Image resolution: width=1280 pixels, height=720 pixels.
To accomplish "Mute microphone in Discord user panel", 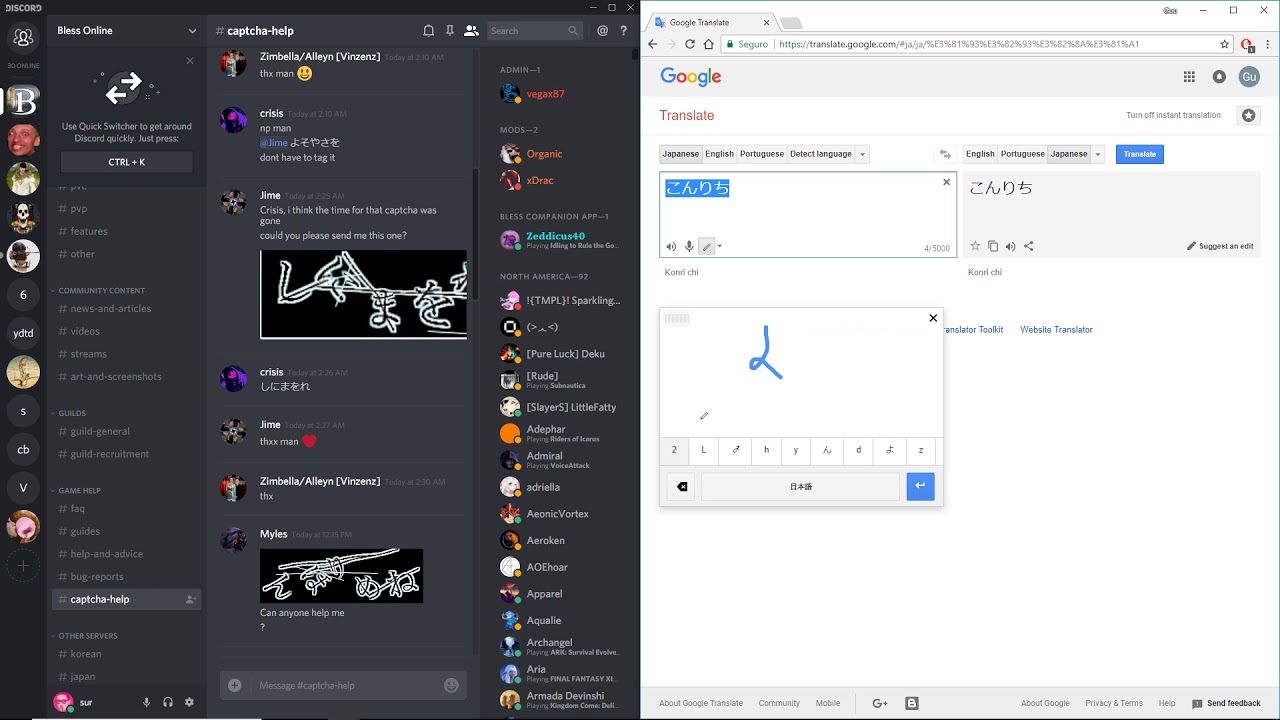I will click(x=146, y=702).
